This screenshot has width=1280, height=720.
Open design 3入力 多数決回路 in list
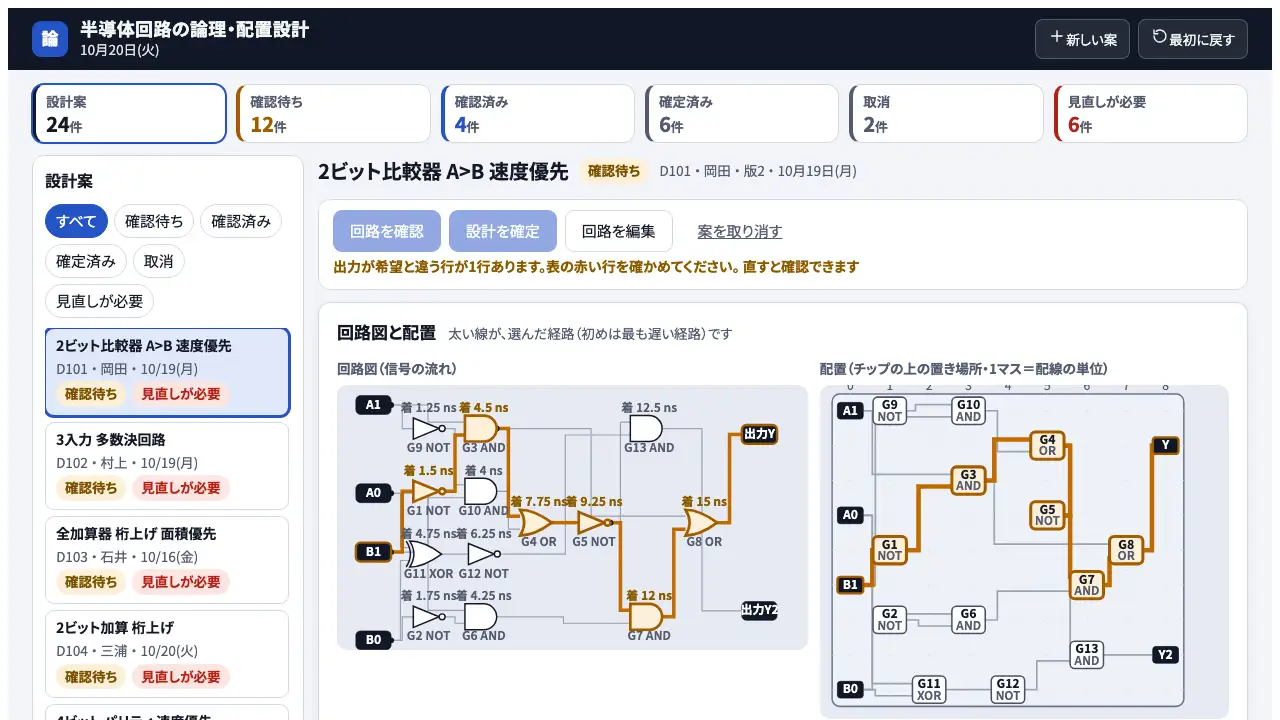(x=167, y=466)
